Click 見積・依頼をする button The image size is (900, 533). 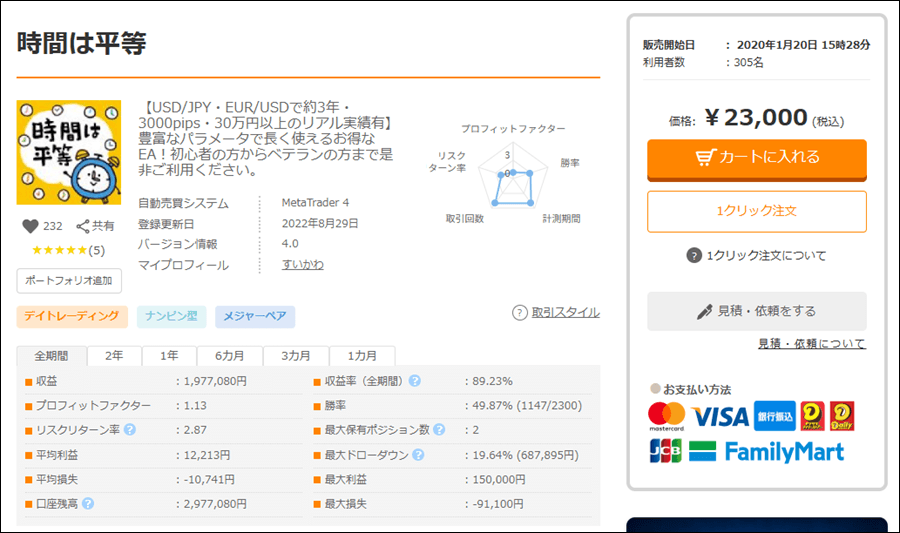(x=757, y=311)
